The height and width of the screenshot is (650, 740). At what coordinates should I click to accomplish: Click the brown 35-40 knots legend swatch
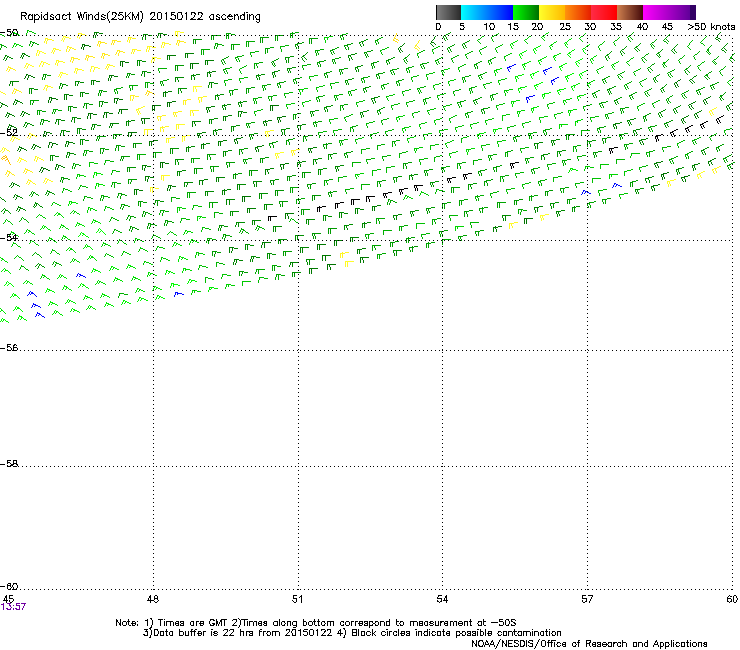pyautogui.click(x=630, y=12)
